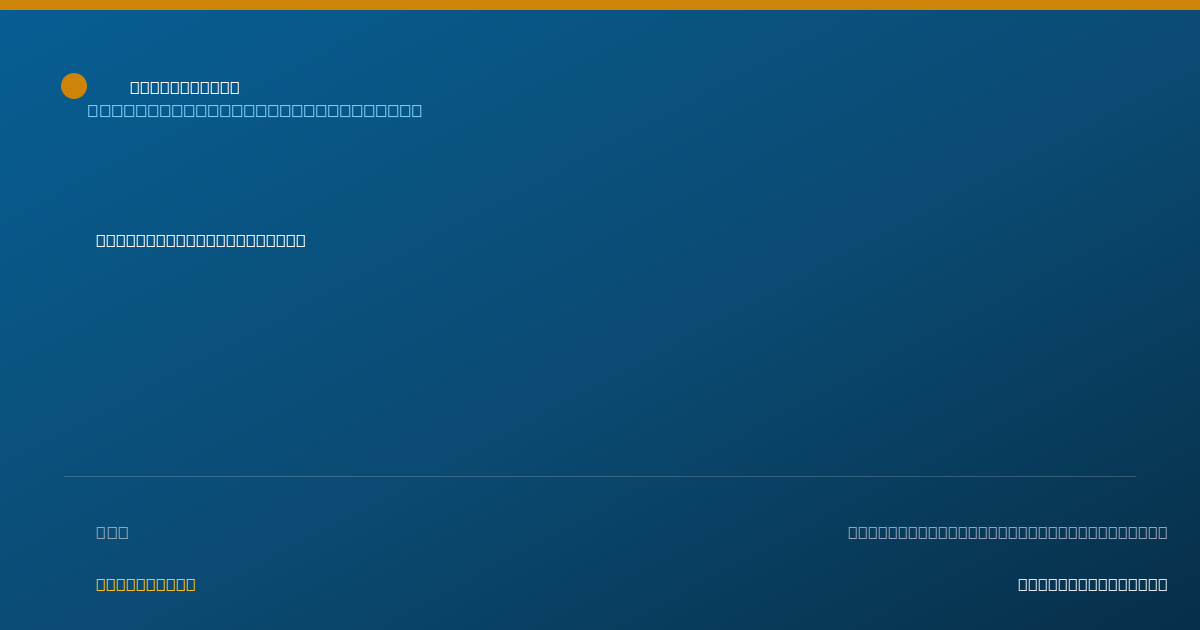The image size is (1200, 630).
Task: Click the thin horizontal divider line above the footer
Action: click(600, 476)
